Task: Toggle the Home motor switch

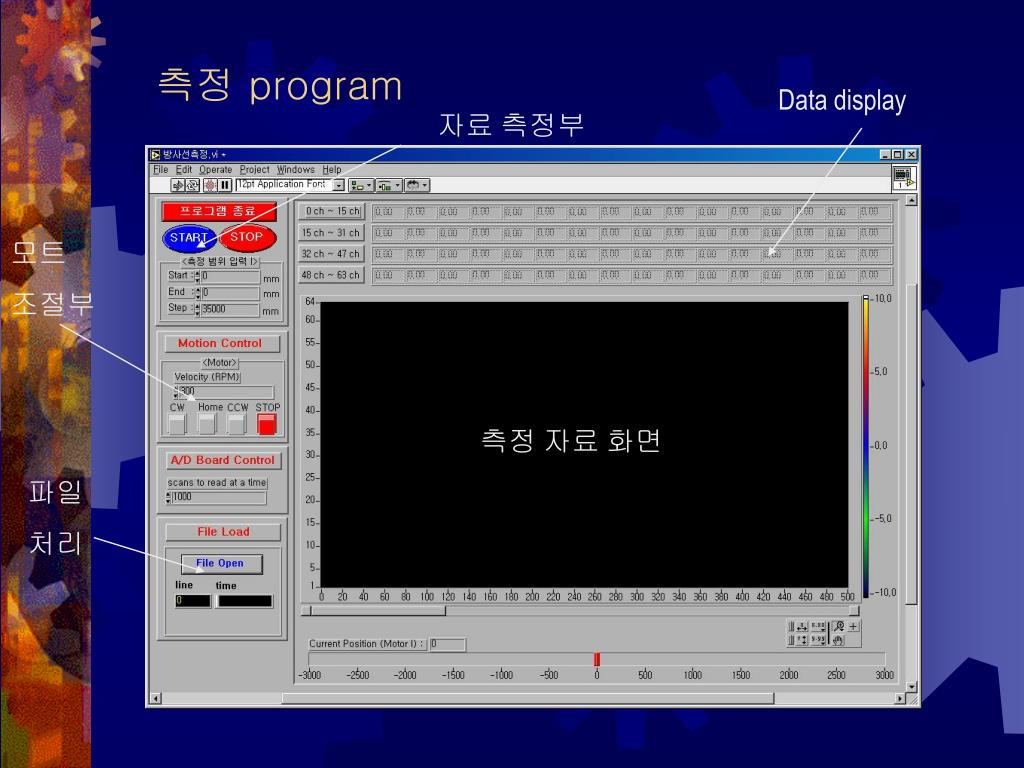Action: pos(206,424)
